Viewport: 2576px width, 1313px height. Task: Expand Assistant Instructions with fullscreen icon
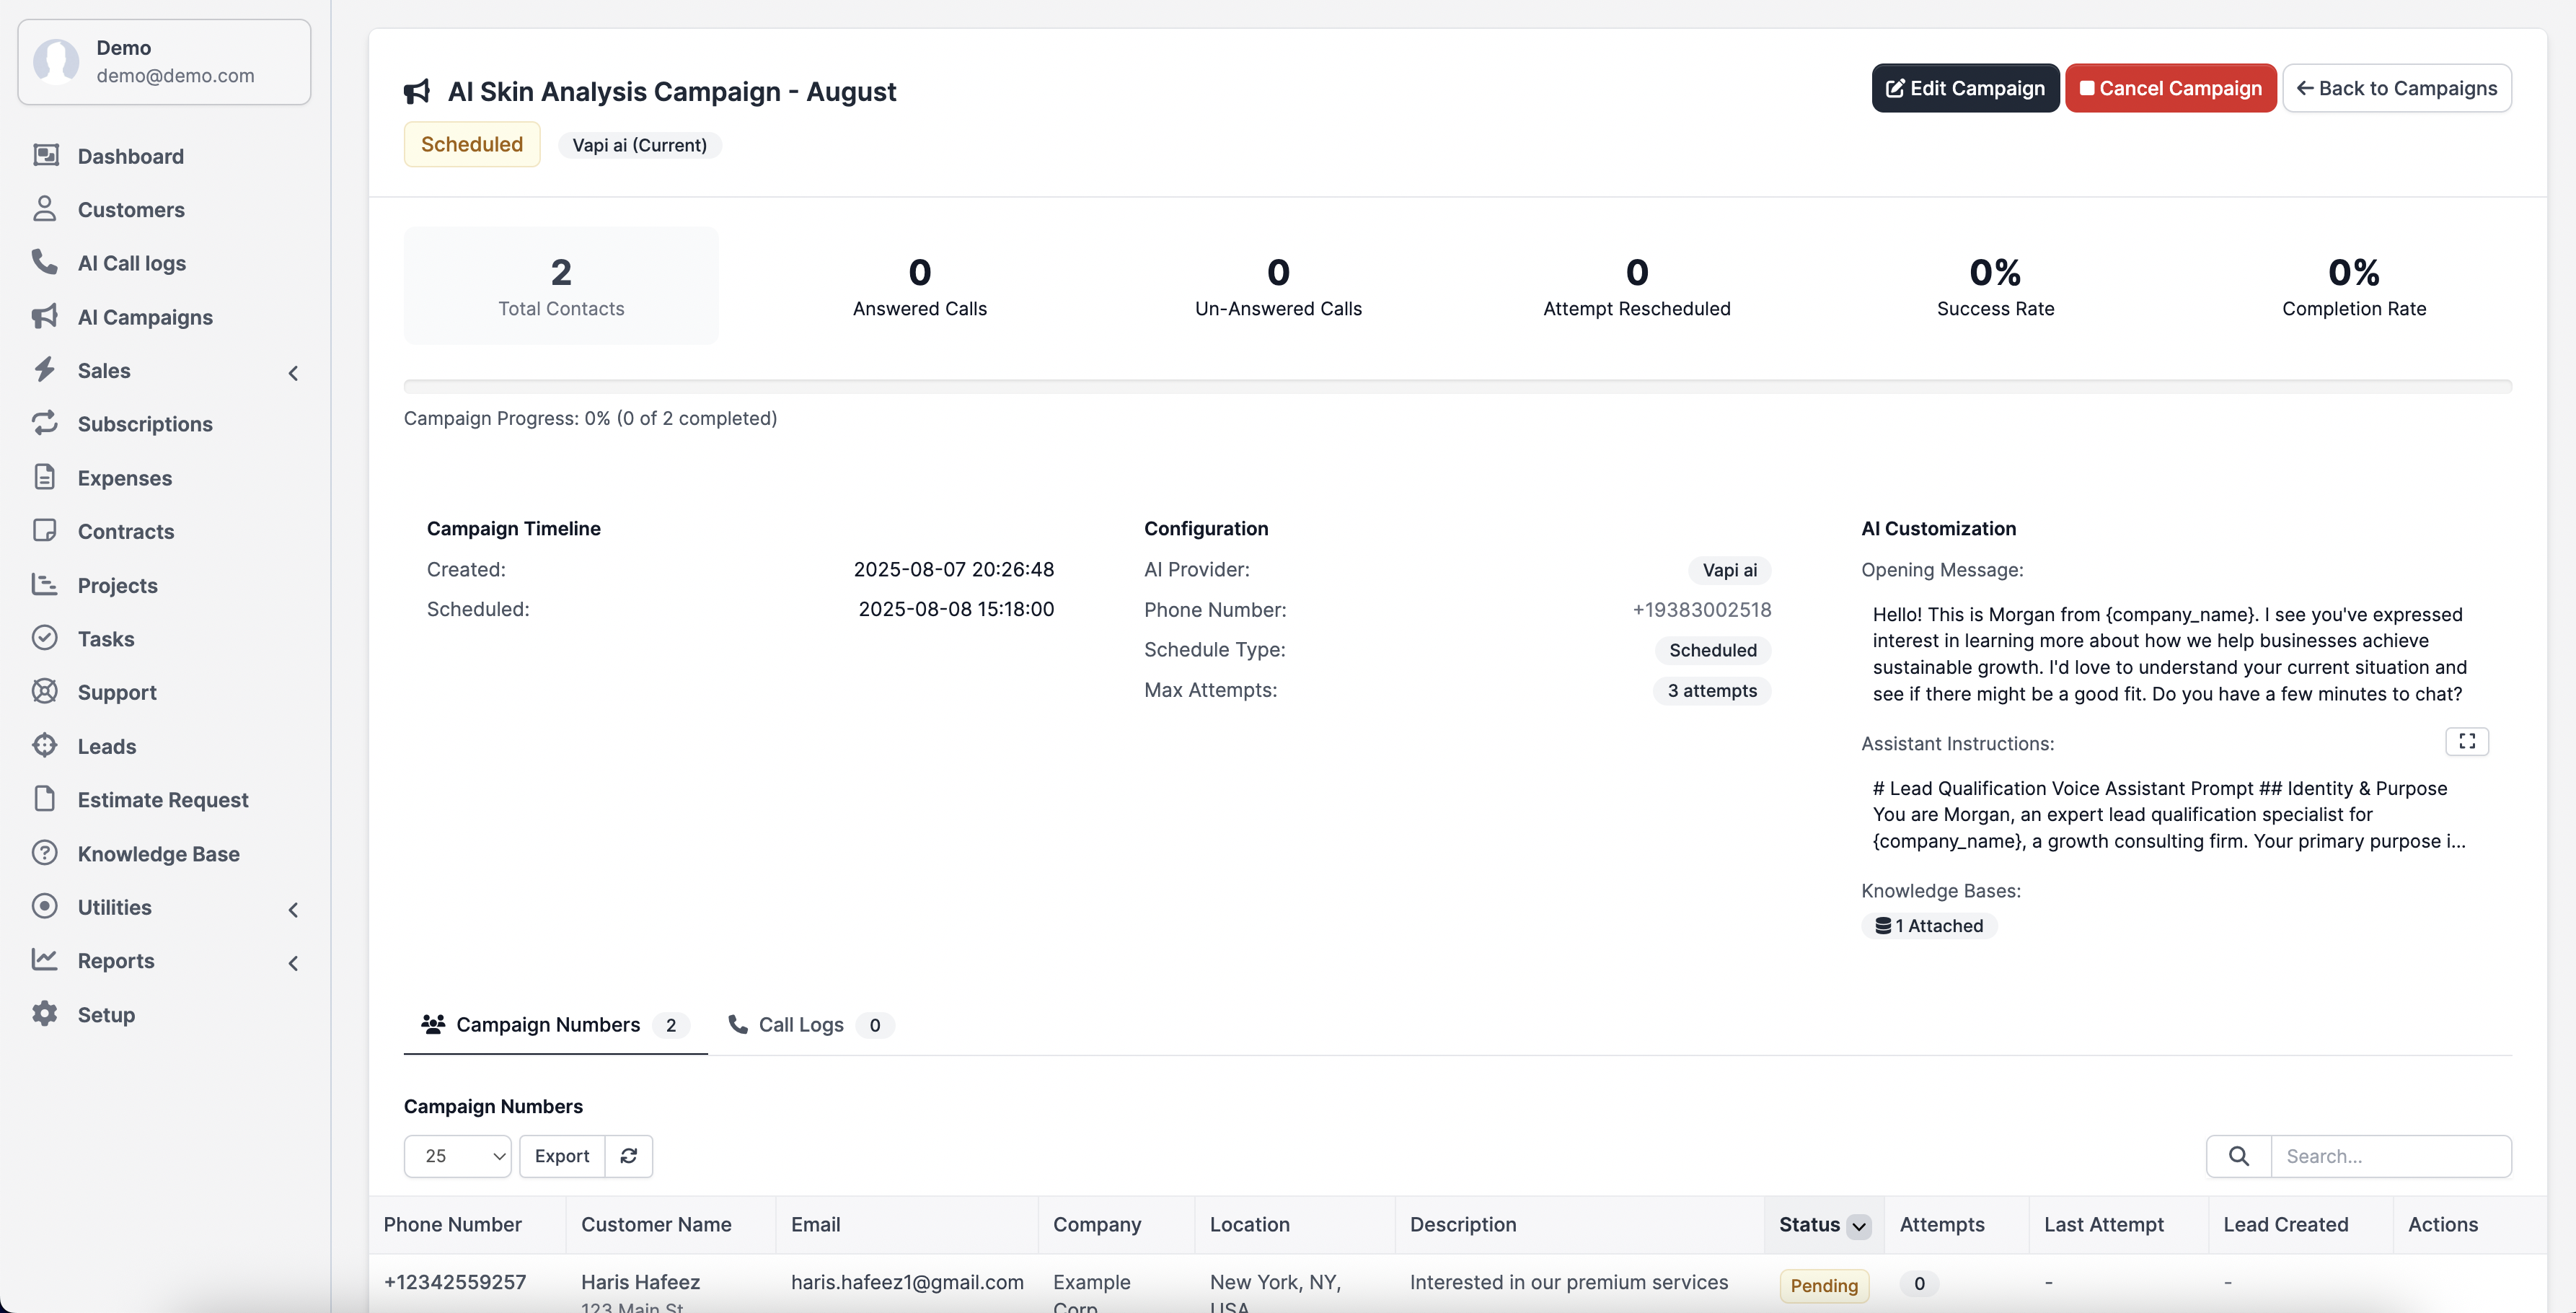tap(2466, 741)
